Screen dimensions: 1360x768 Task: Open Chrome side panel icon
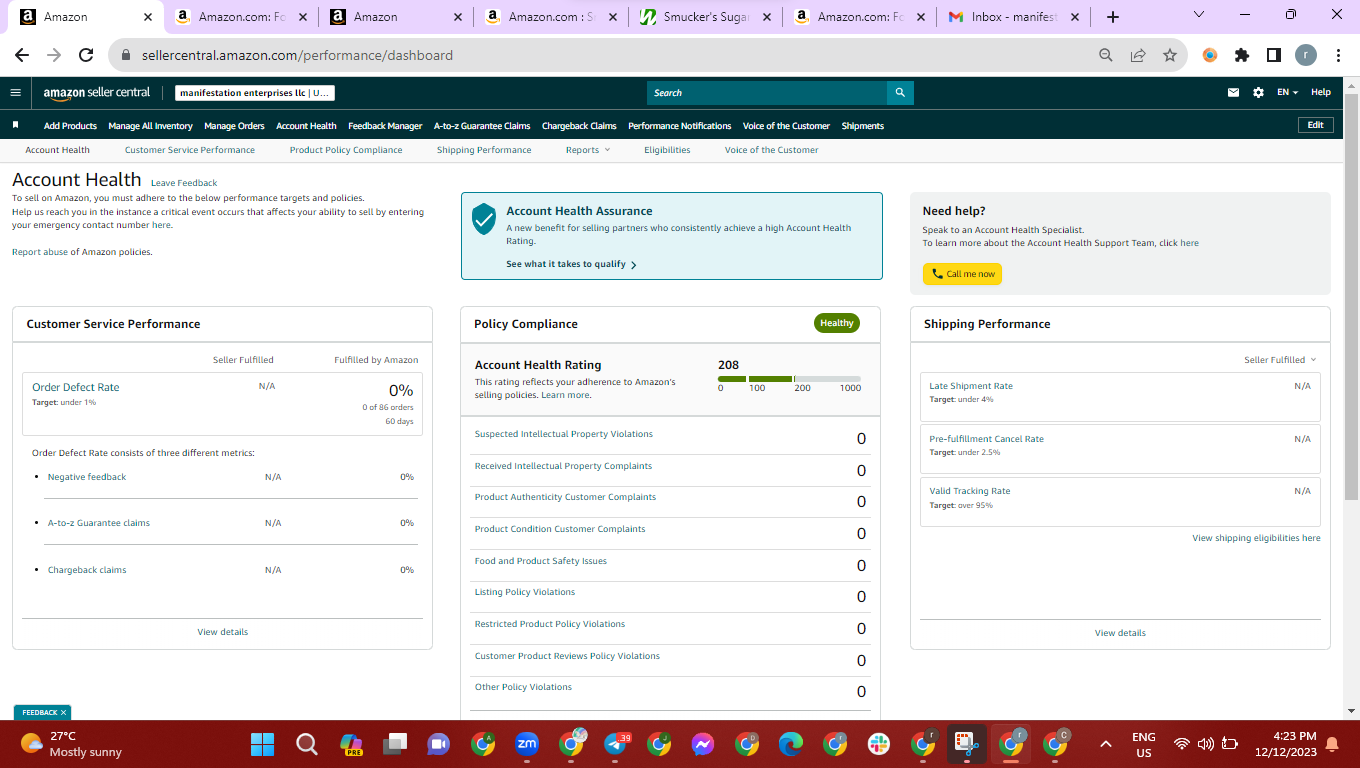click(x=1273, y=55)
